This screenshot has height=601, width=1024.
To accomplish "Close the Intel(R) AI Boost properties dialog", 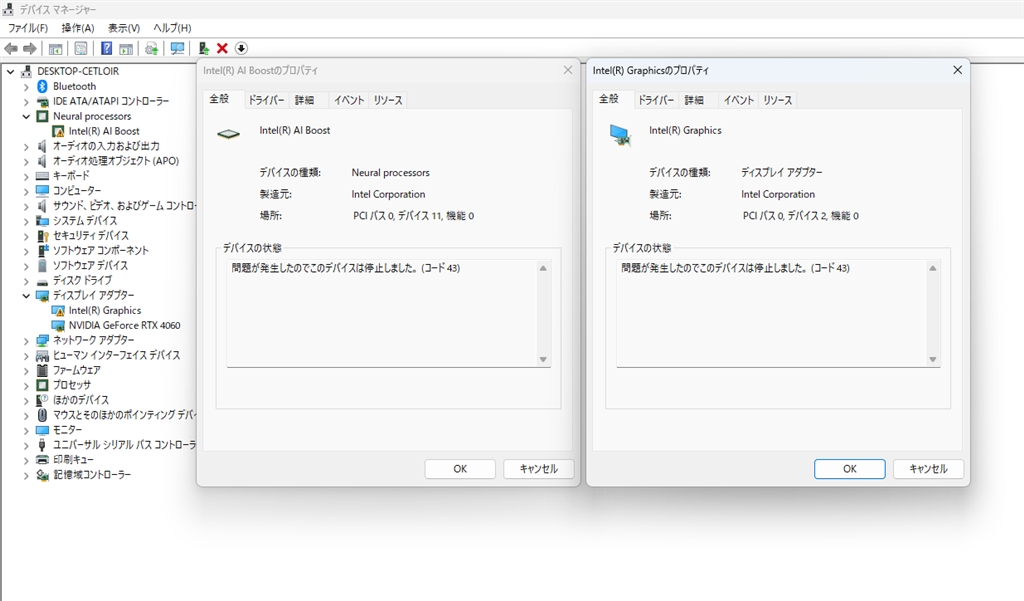I will pyautogui.click(x=568, y=70).
